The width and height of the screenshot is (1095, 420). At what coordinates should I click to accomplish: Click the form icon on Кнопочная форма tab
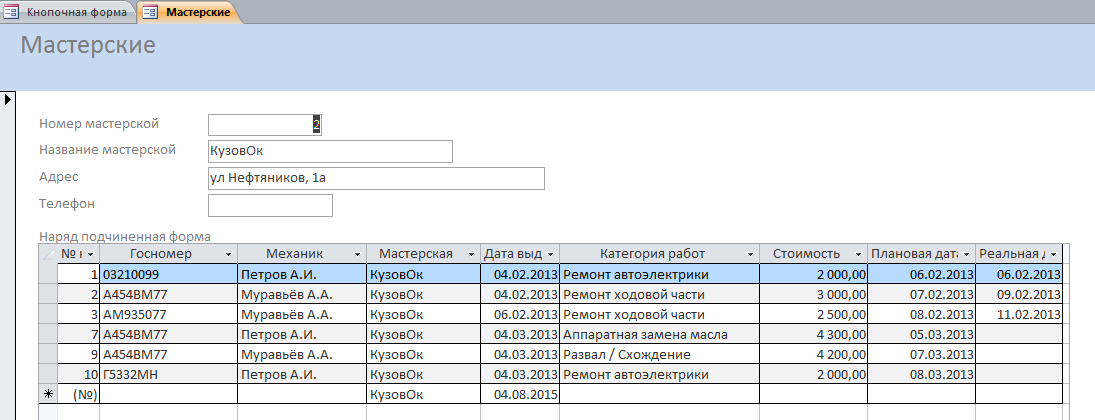click(x=12, y=12)
